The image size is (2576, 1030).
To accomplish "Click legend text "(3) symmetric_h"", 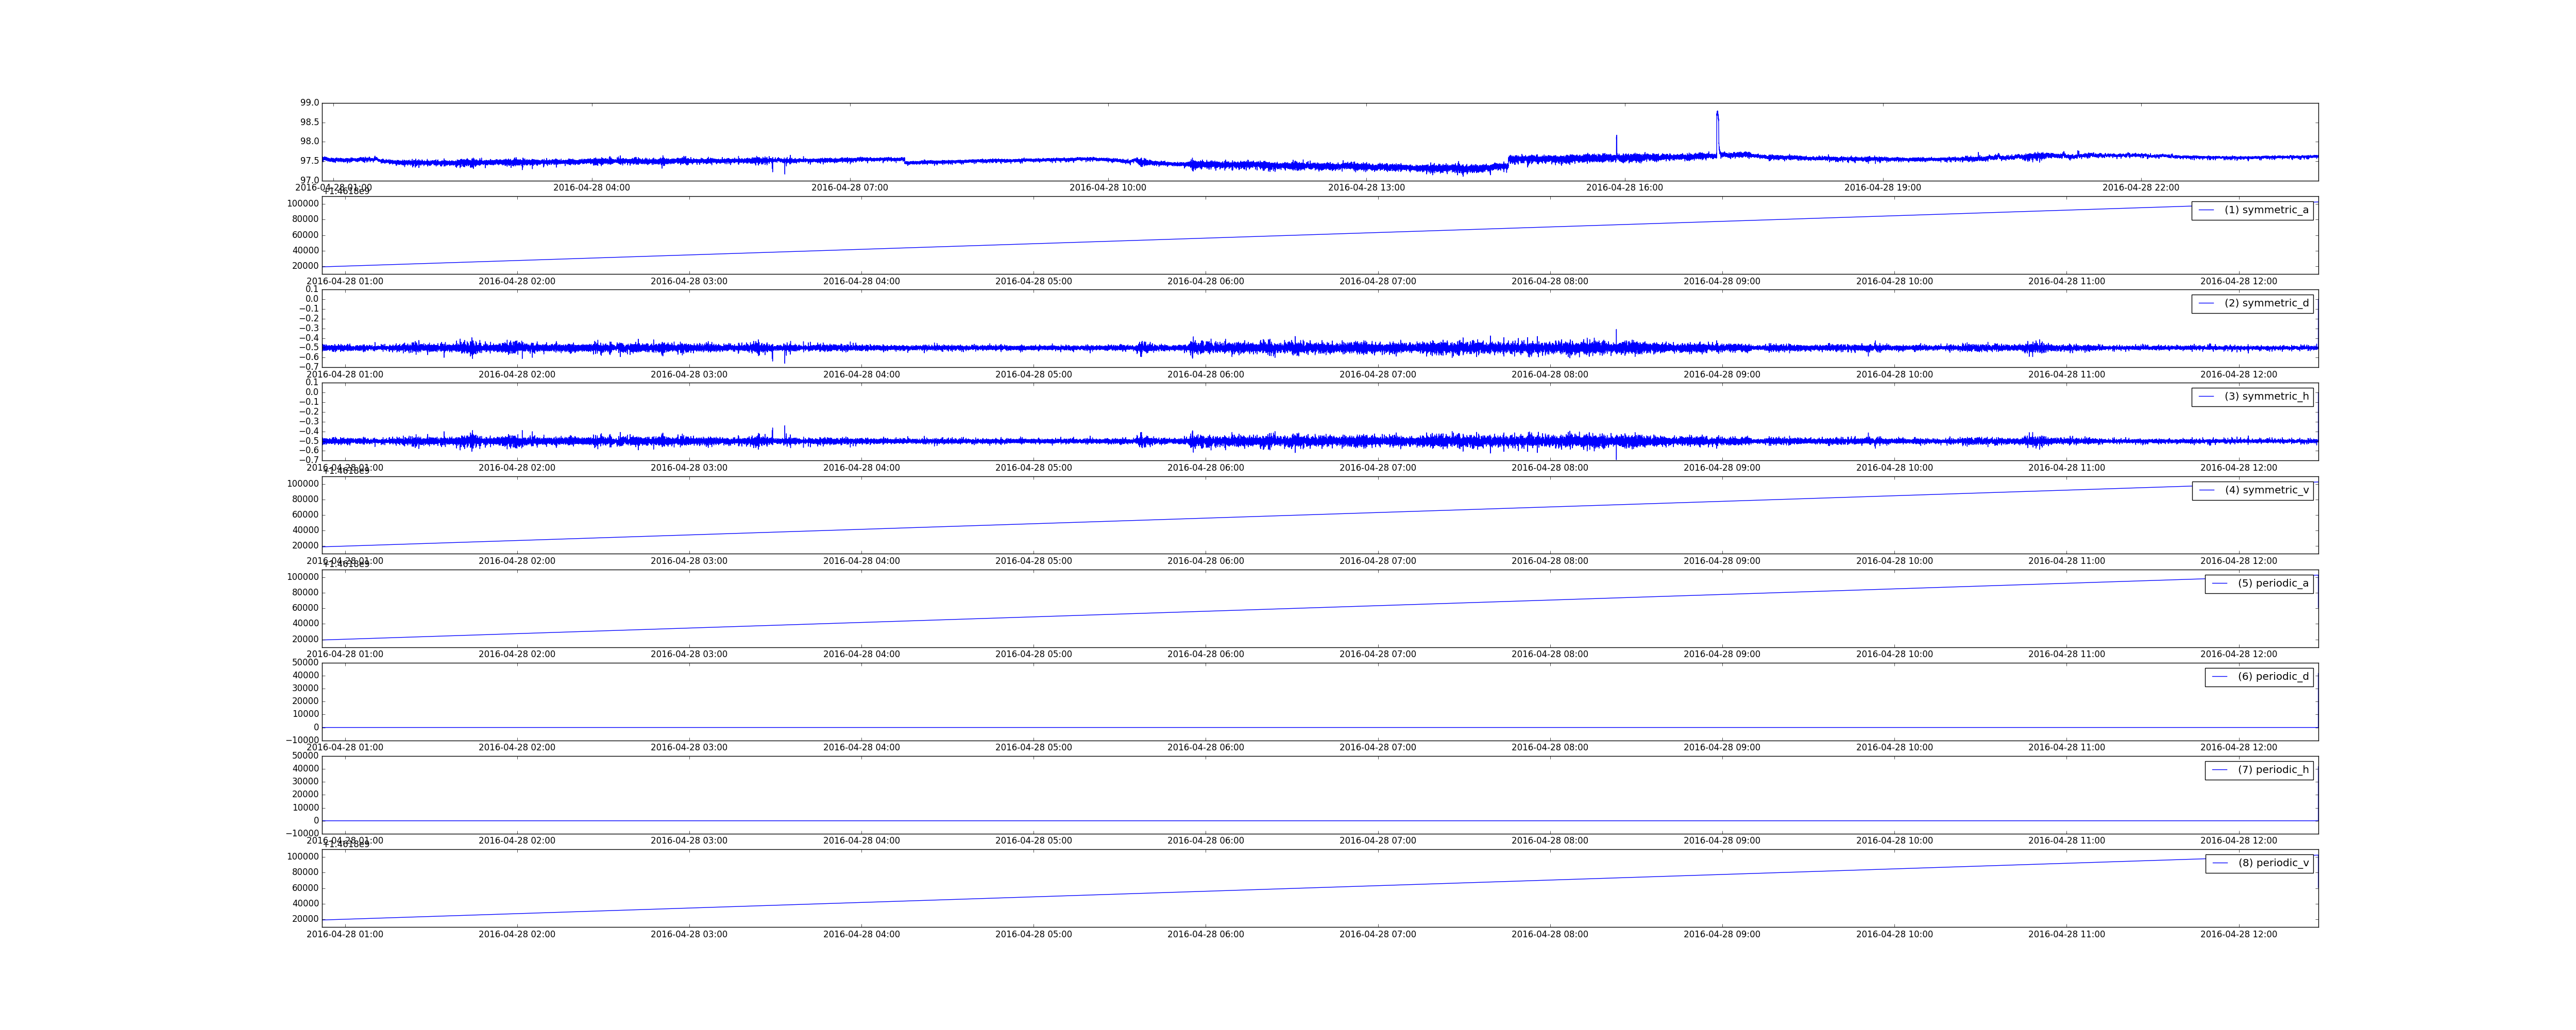I will pyautogui.click(x=2266, y=397).
